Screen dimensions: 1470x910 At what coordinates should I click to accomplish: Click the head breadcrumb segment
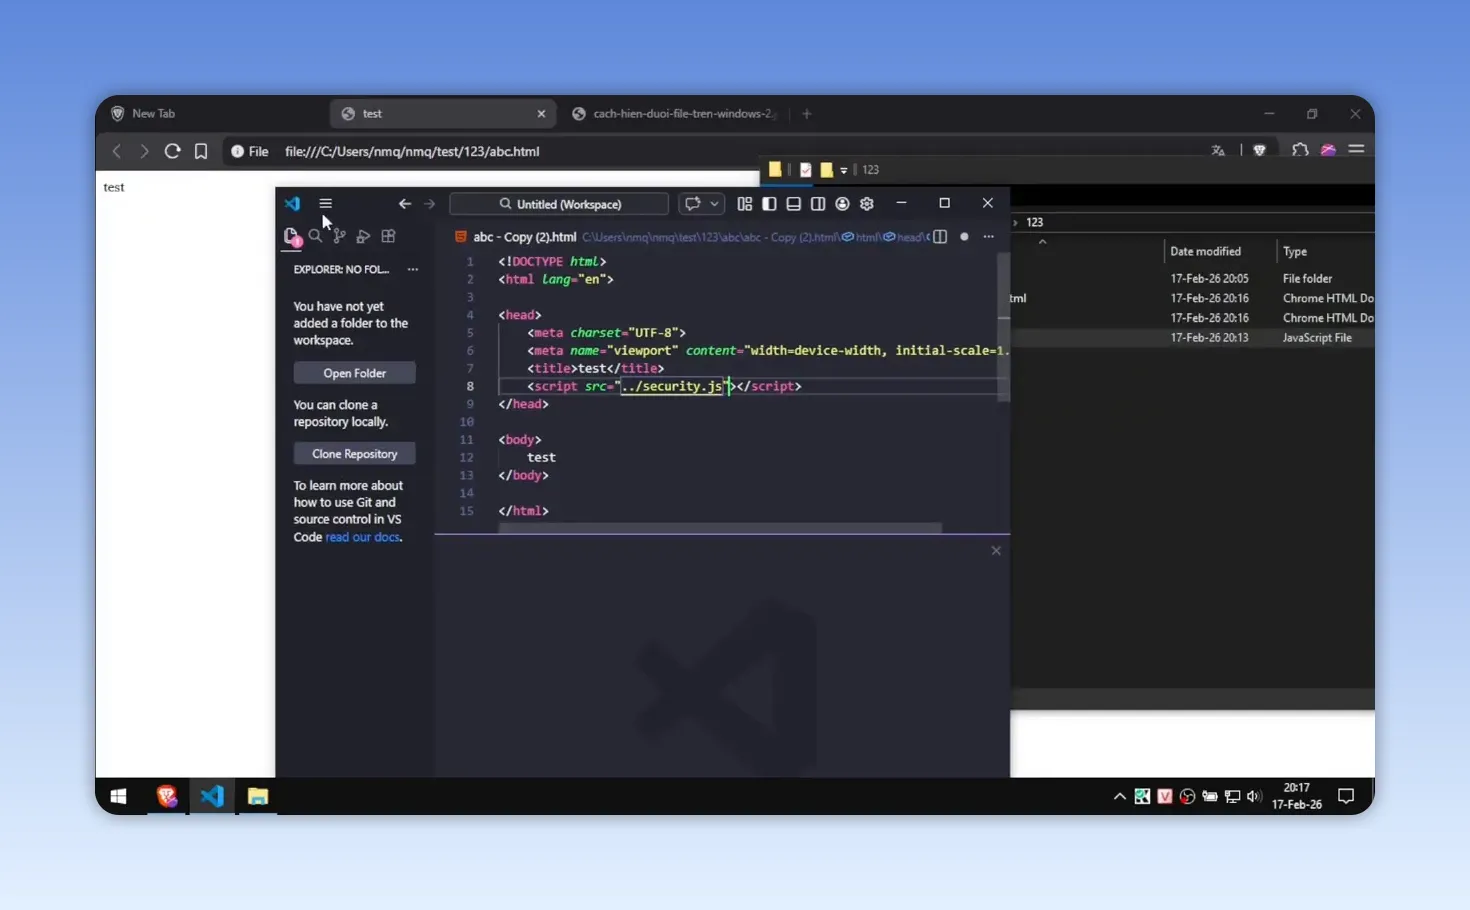point(903,237)
